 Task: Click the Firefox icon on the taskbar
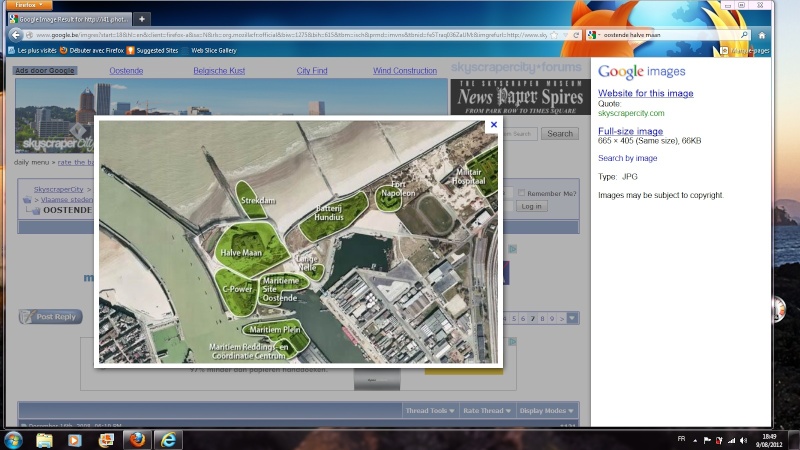pyautogui.click(x=137, y=440)
